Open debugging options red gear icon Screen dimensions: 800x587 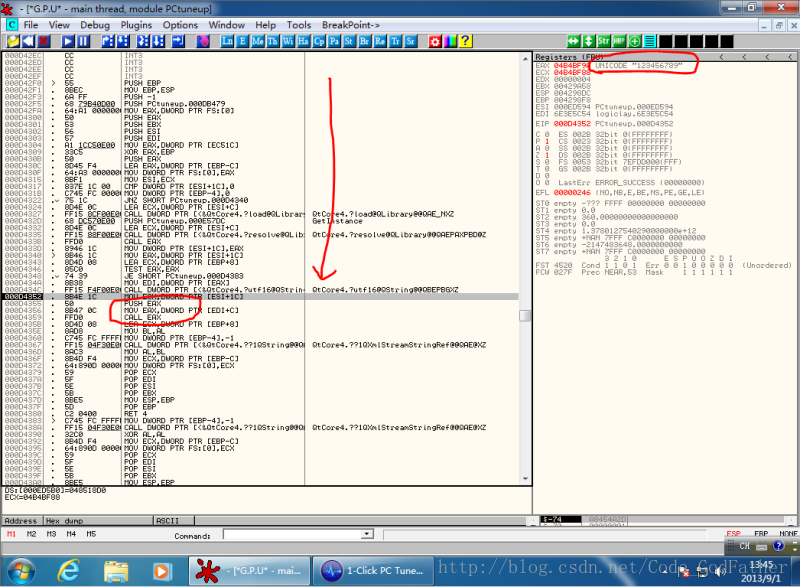click(x=435, y=41)
